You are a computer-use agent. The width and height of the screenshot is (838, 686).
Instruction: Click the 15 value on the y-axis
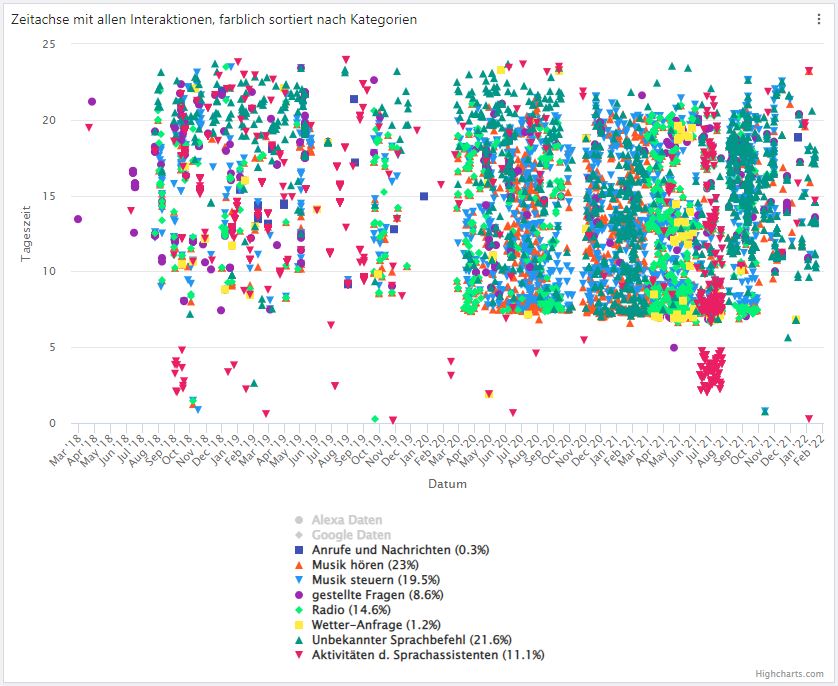tap(49, 196)
